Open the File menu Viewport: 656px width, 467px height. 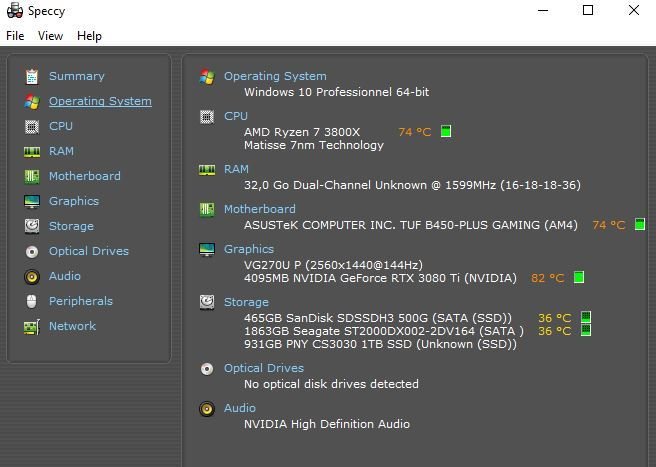15,36
